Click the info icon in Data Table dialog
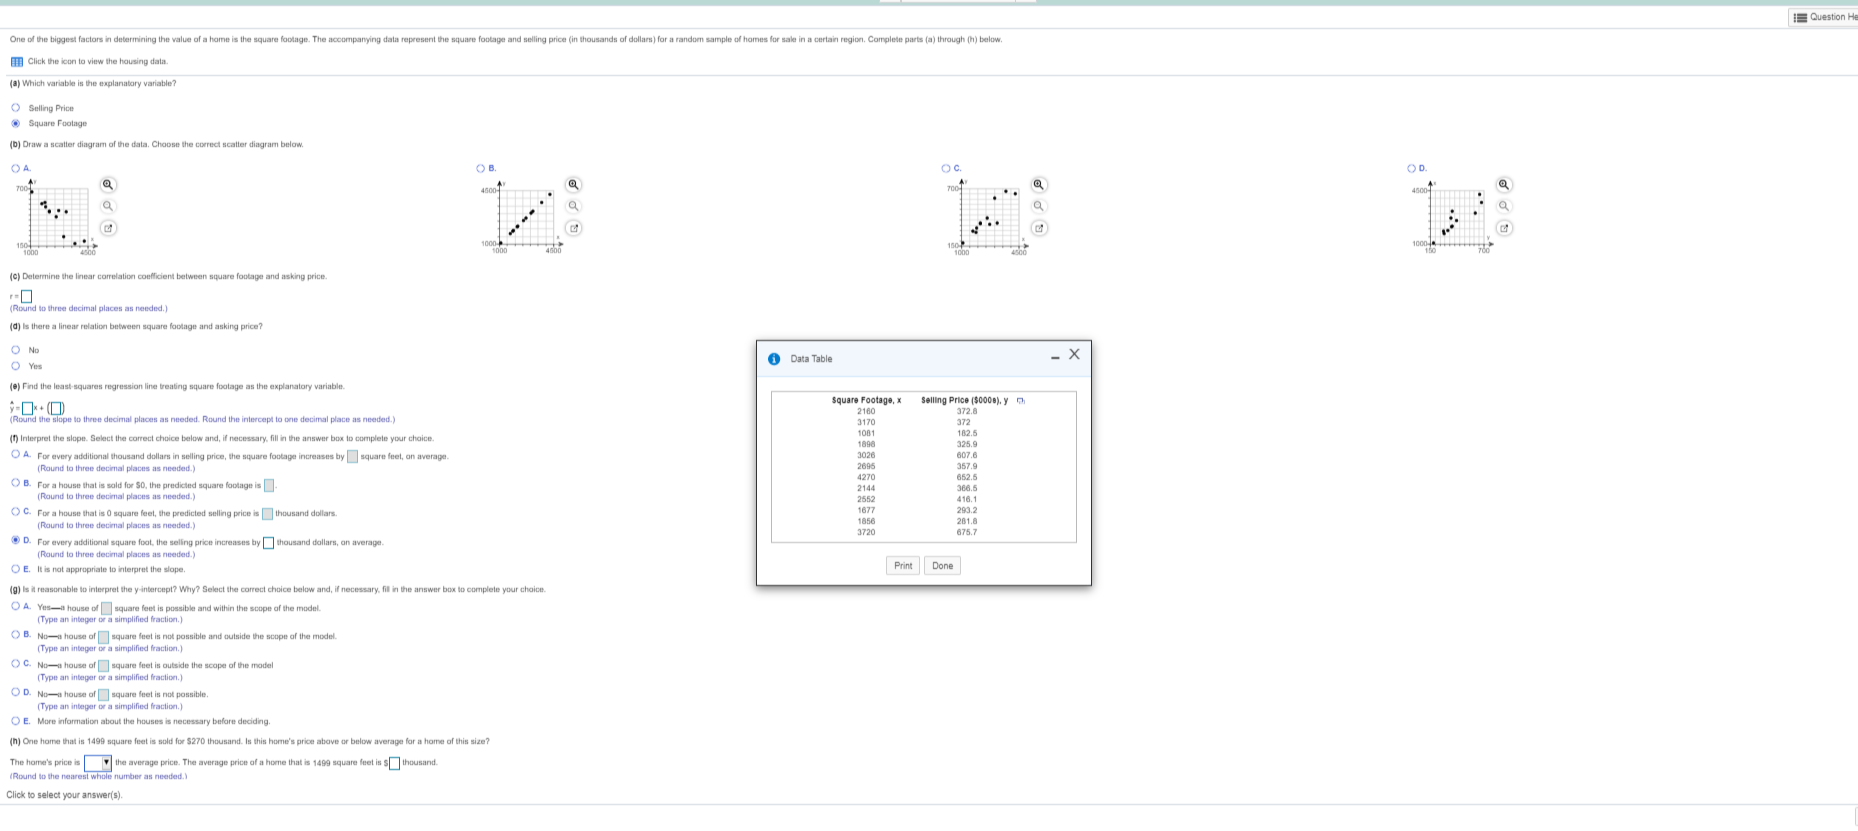 [774, 359]
